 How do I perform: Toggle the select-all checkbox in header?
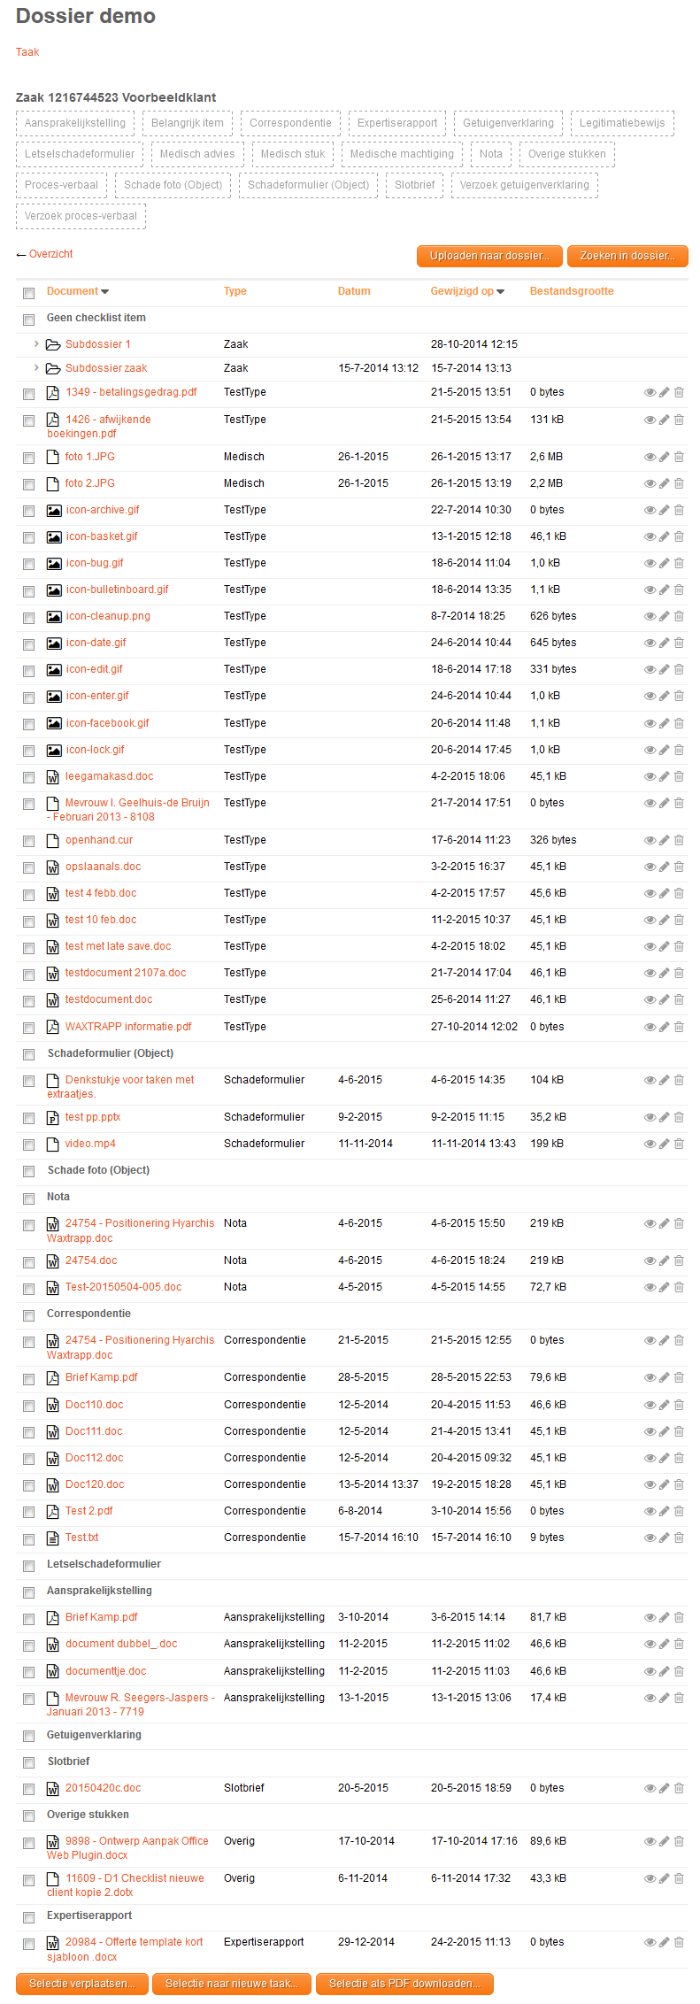pos(29,293)
